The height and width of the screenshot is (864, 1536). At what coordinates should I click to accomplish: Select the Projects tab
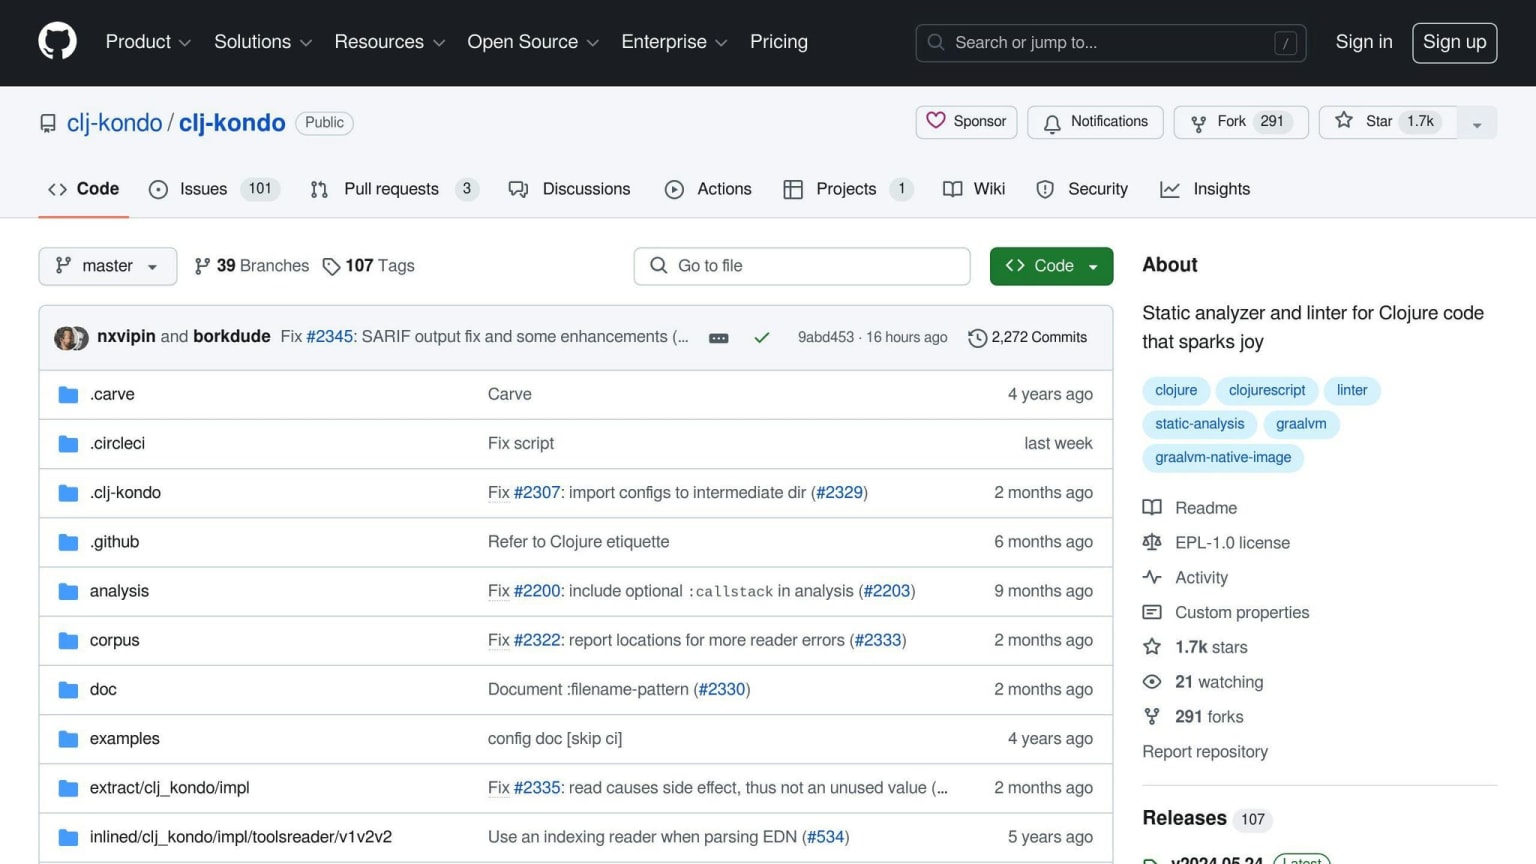pos(848,189)
